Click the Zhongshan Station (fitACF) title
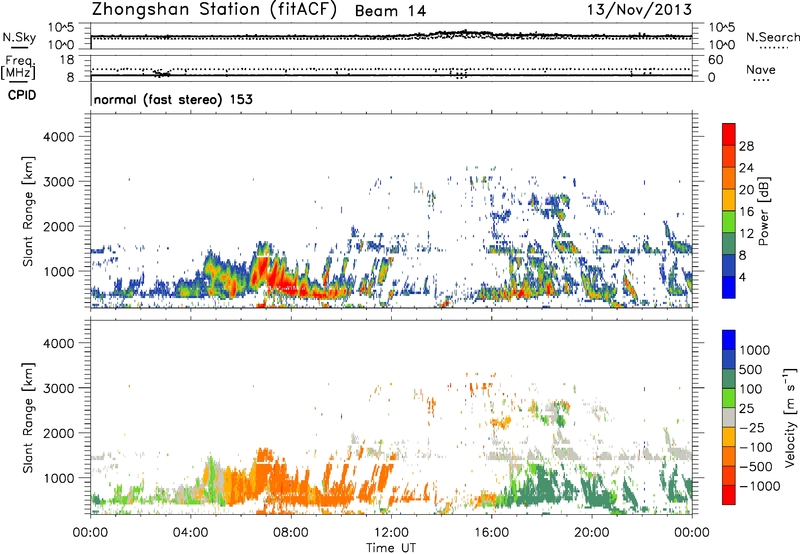This screenshot has height=554, width=800. pos(214,10)
